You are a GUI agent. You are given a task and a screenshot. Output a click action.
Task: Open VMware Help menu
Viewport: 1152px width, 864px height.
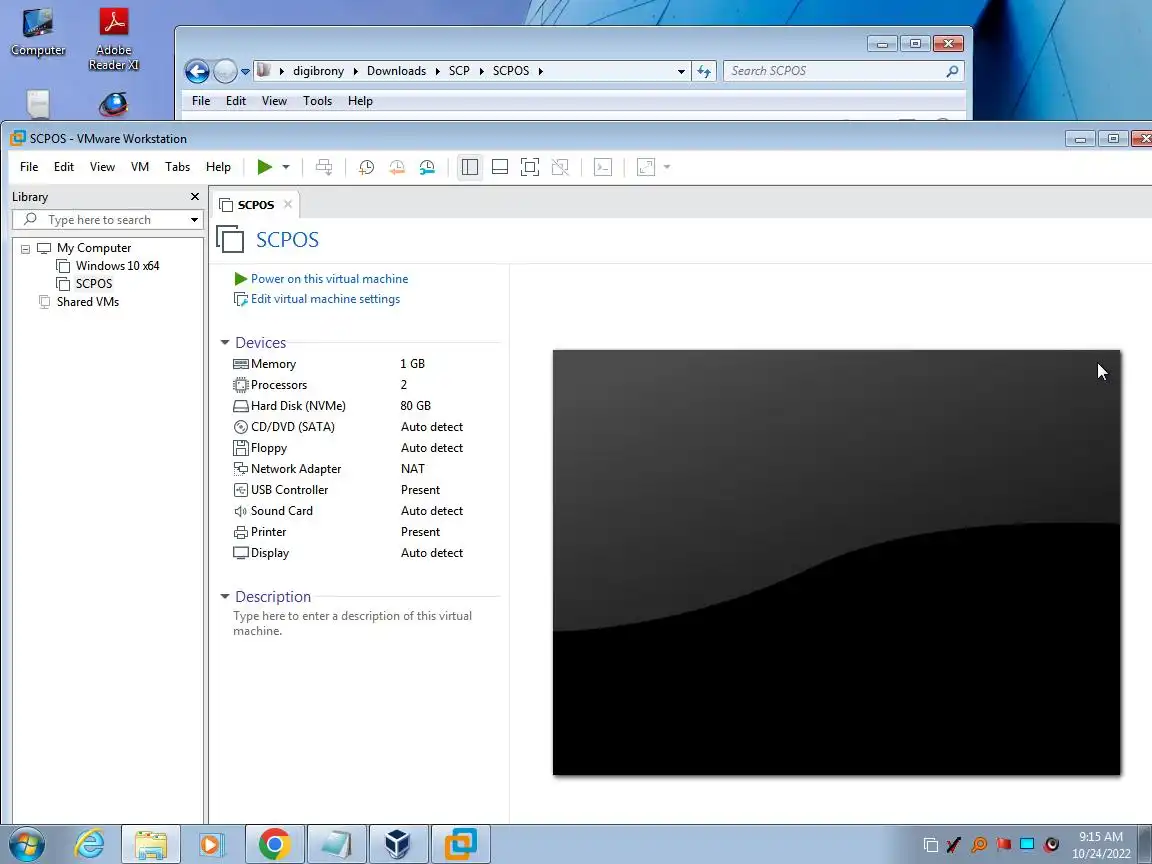coord(218,167)
